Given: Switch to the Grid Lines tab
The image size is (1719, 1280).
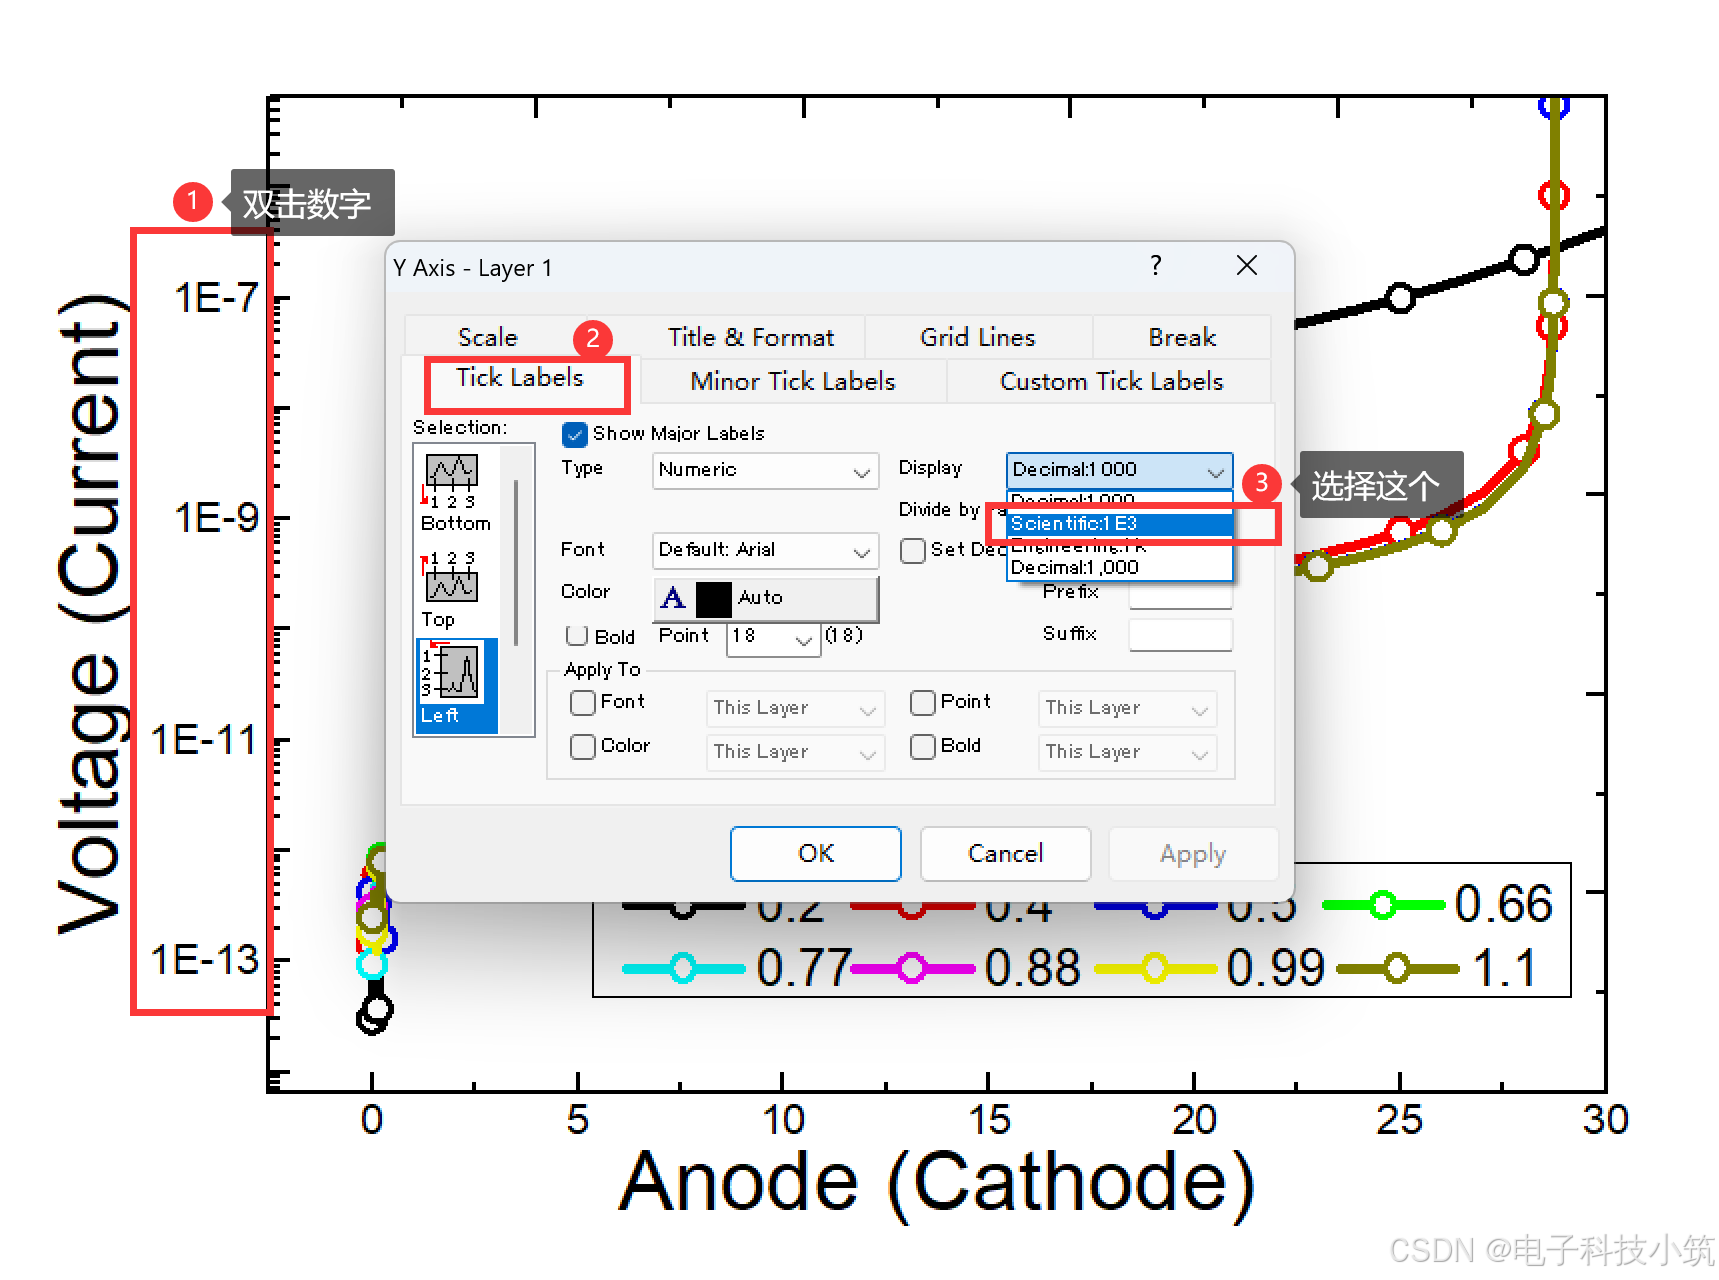Looking at the screenshot, I should click(x=978, y=338).
